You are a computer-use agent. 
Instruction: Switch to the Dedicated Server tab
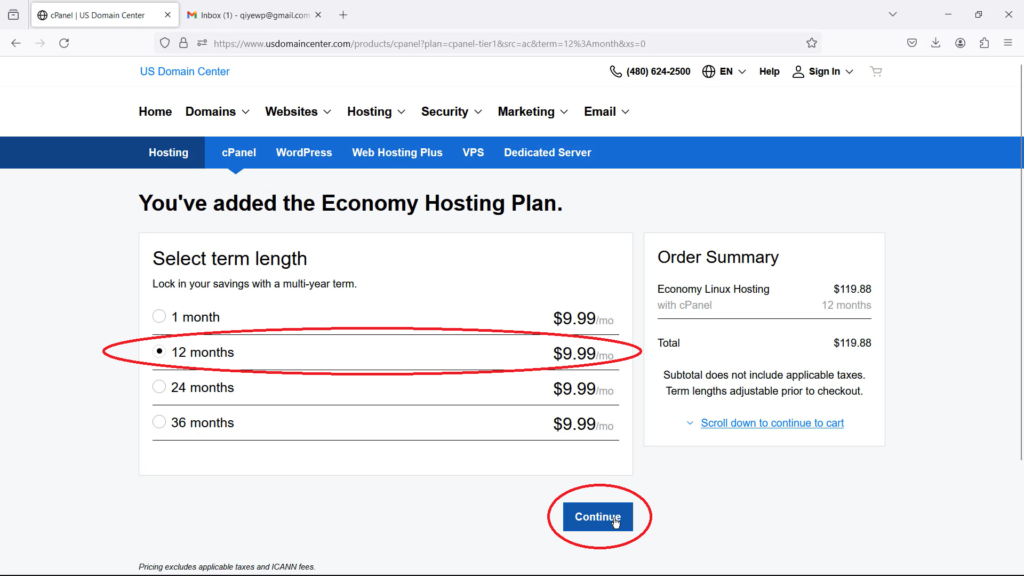[x=547, y=152]
